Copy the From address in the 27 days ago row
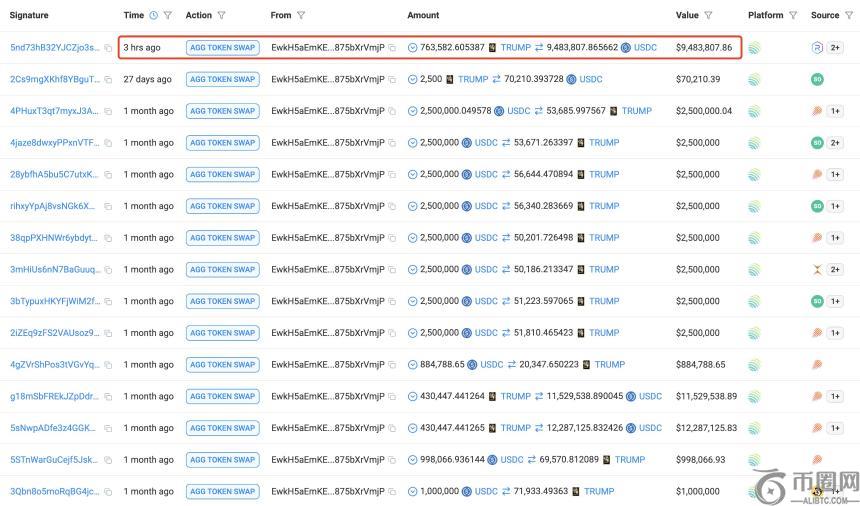 pyautogui.click(x=392, y=80)
